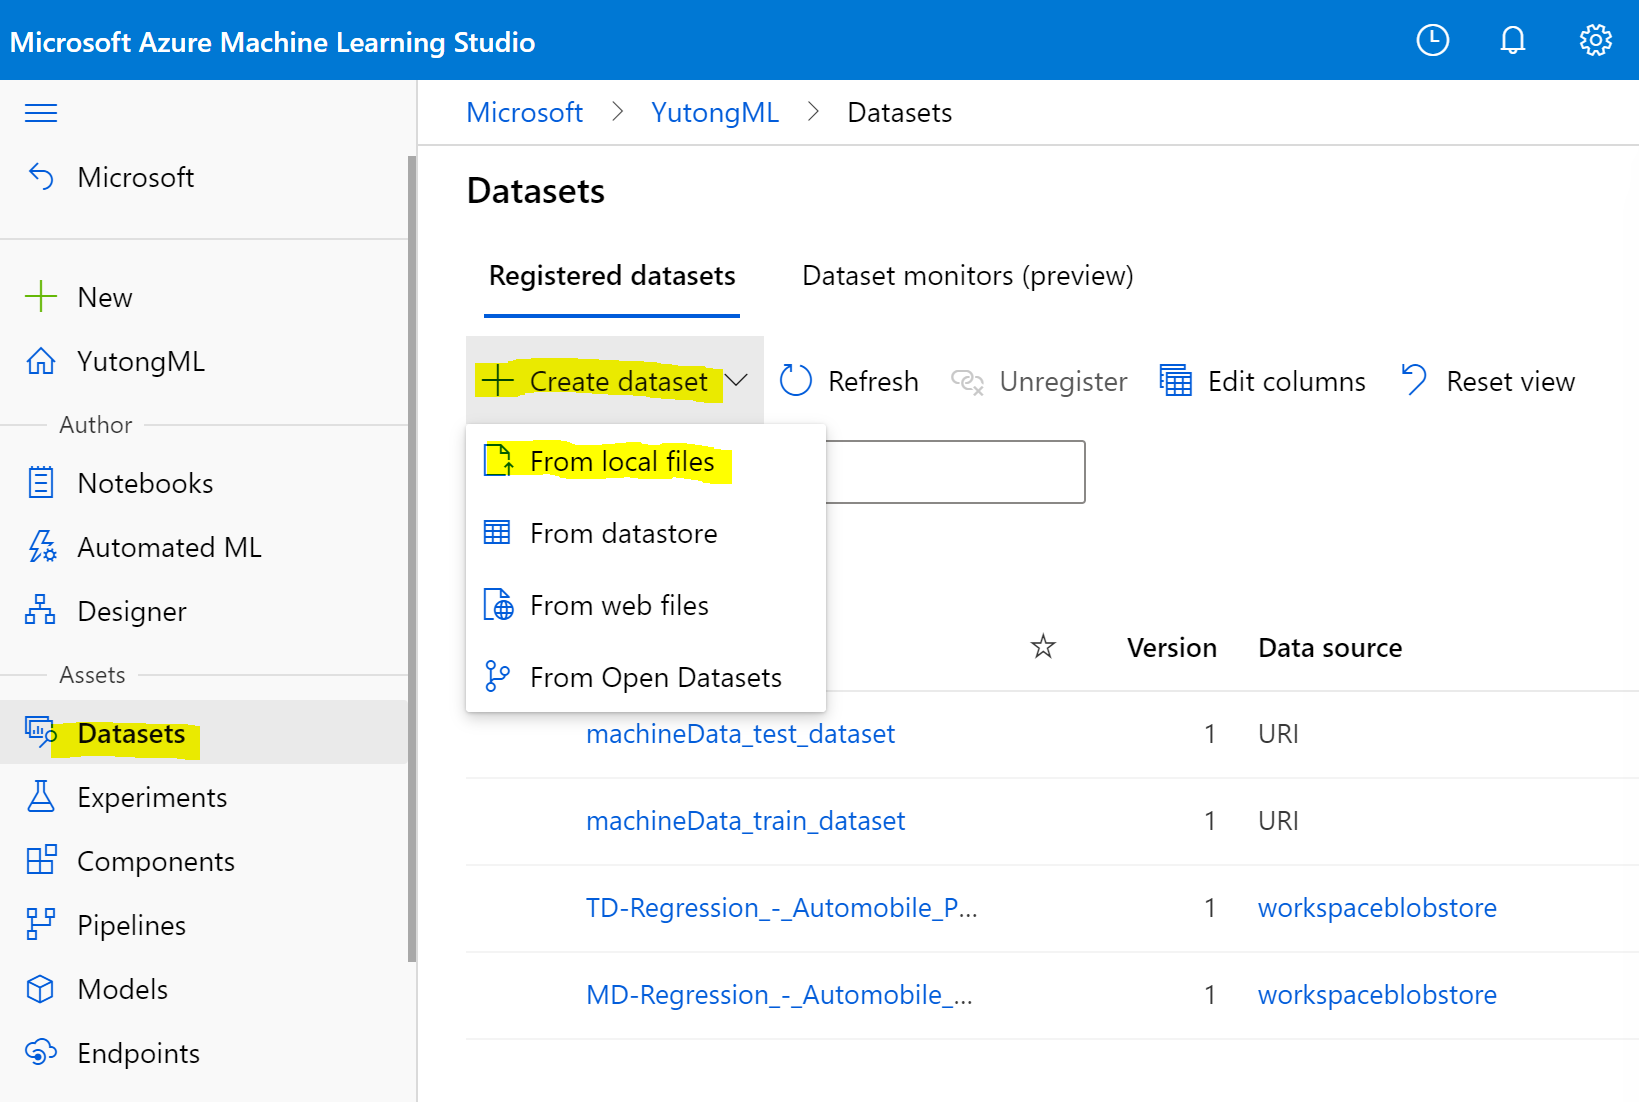Select Designer in the sidebar
This screenshot has width=1639, height=1102.
pyautogui.click(x=204, y=611)
